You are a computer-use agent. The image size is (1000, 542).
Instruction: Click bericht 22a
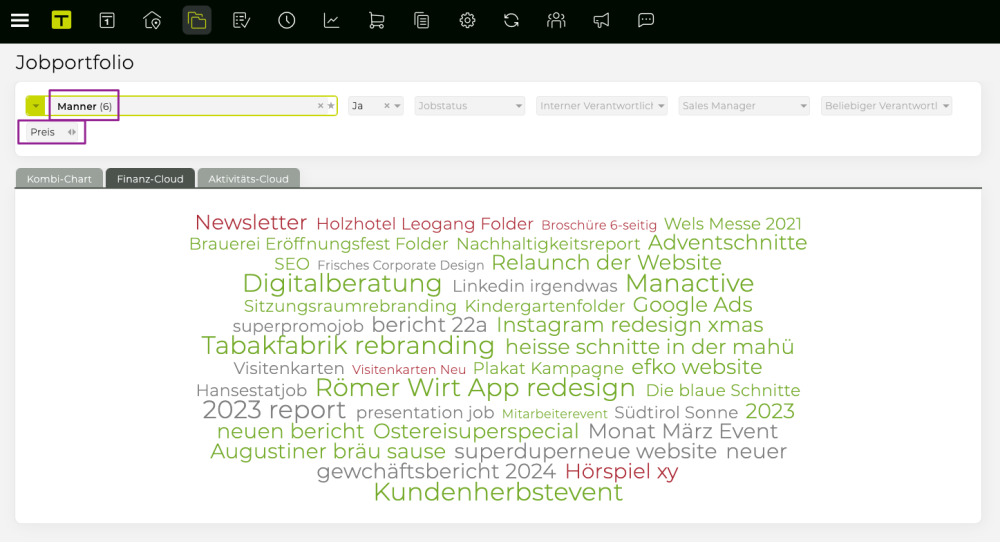[x=429, y=325]
